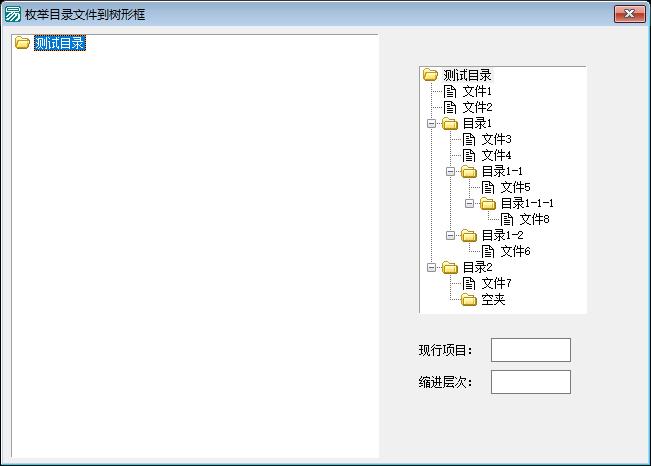Click the document icon beside 文件5
The height and width of the screenshot is (466, 651).
pyautogui.click(x=488, y=187)
